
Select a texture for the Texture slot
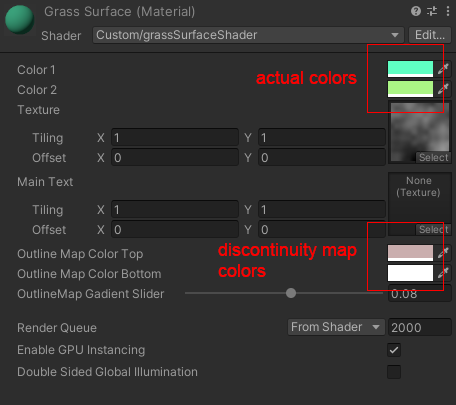point(433,157)
